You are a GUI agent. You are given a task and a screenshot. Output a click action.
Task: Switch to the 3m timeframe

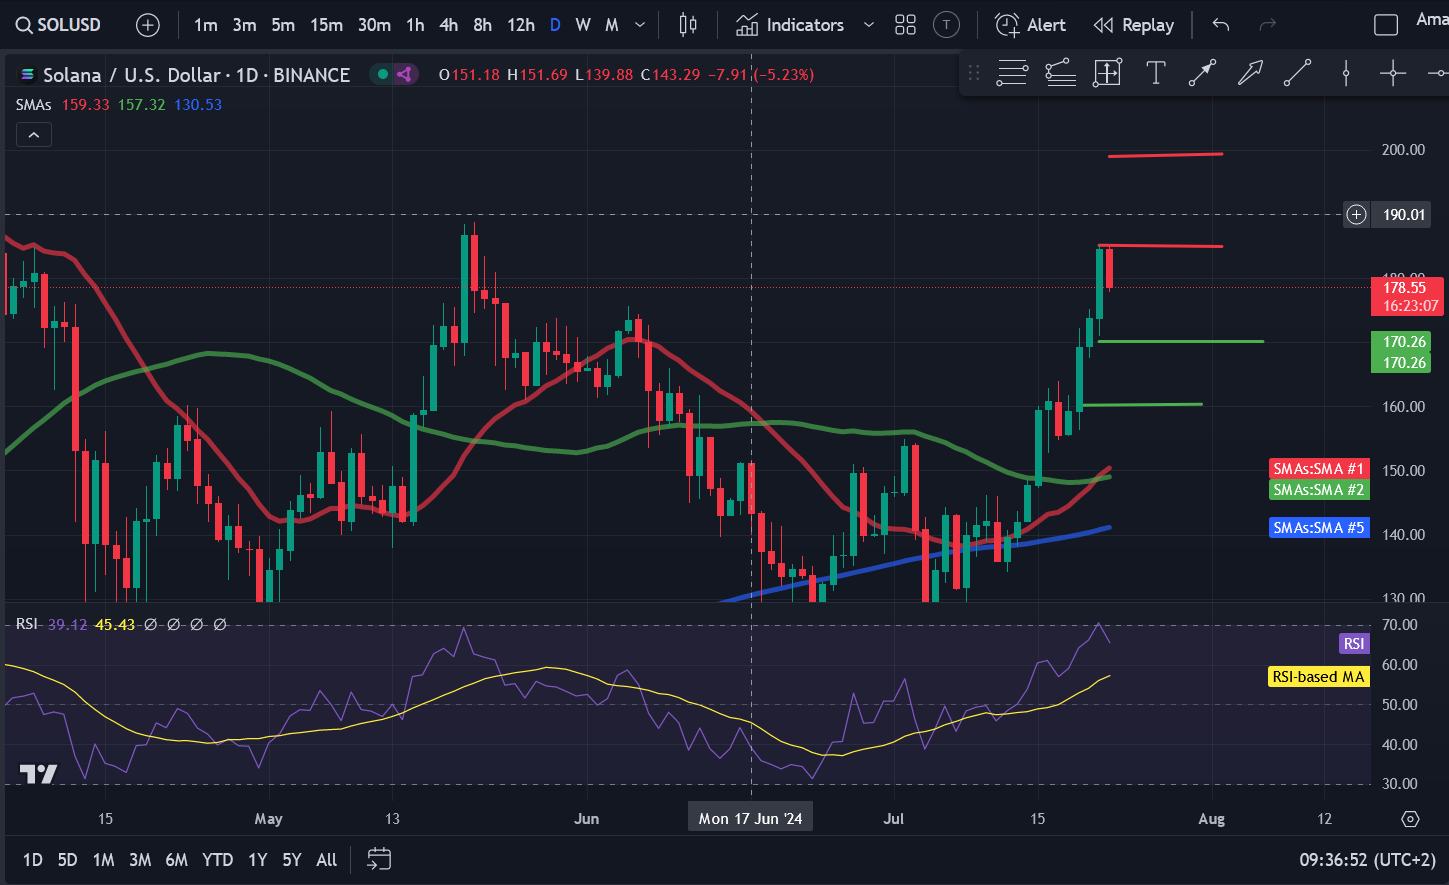tap(245, 25)
